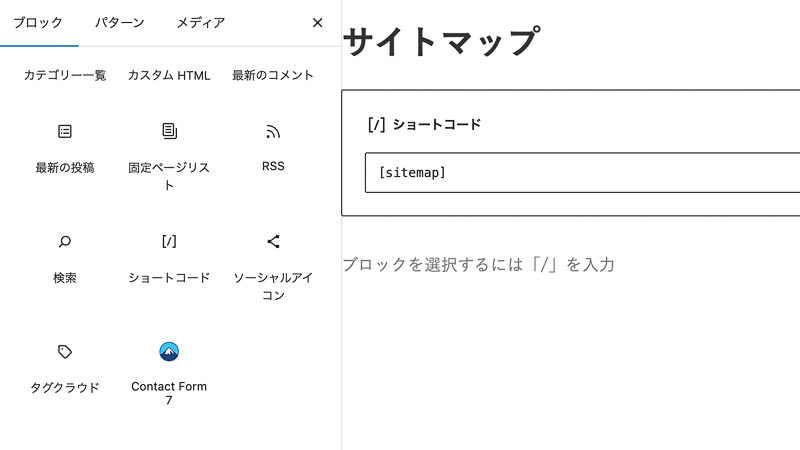This screenshot has height=450, width=800.
Task: Click the サイトマップ page title
Action: point(441,42)
